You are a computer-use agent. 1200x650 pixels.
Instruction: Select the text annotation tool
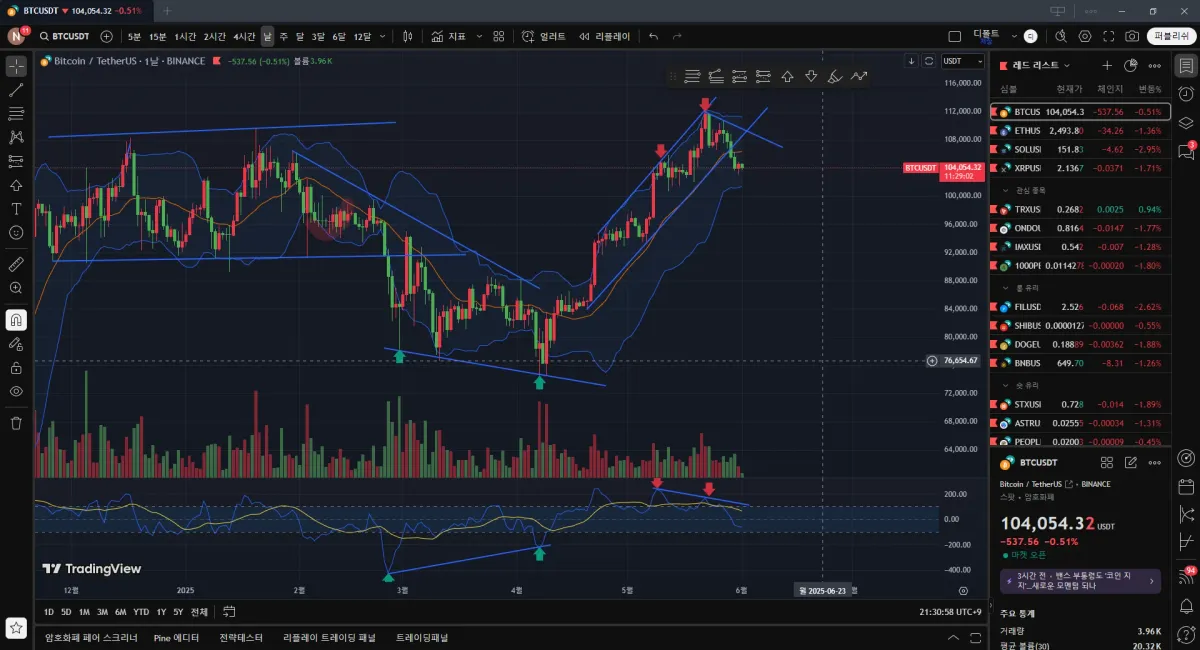pyautogui.click(x=16, y=209)
